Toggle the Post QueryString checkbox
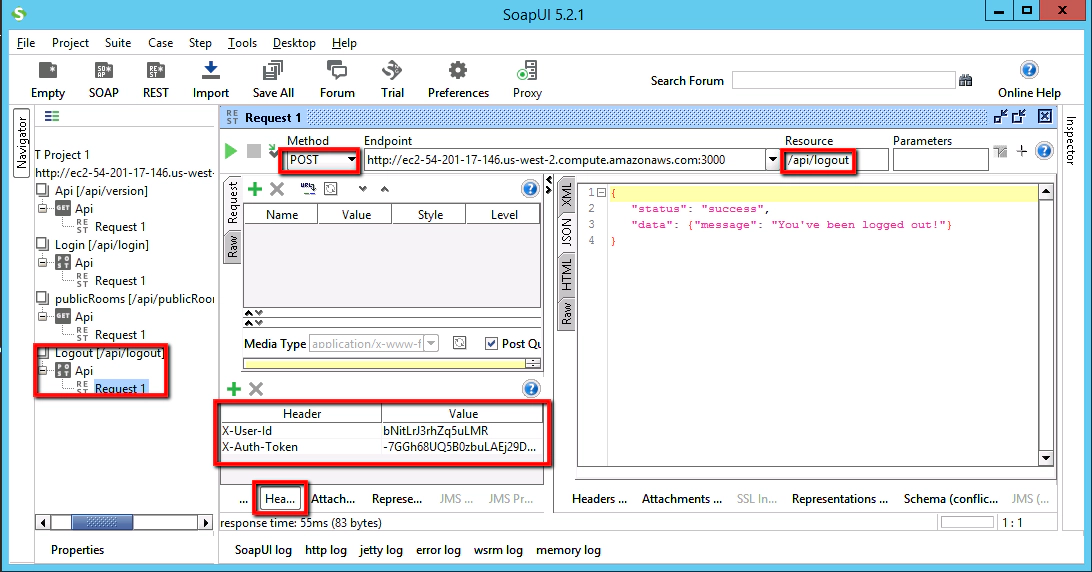Screen dimensions: 1092x572 tap(491, 343)
